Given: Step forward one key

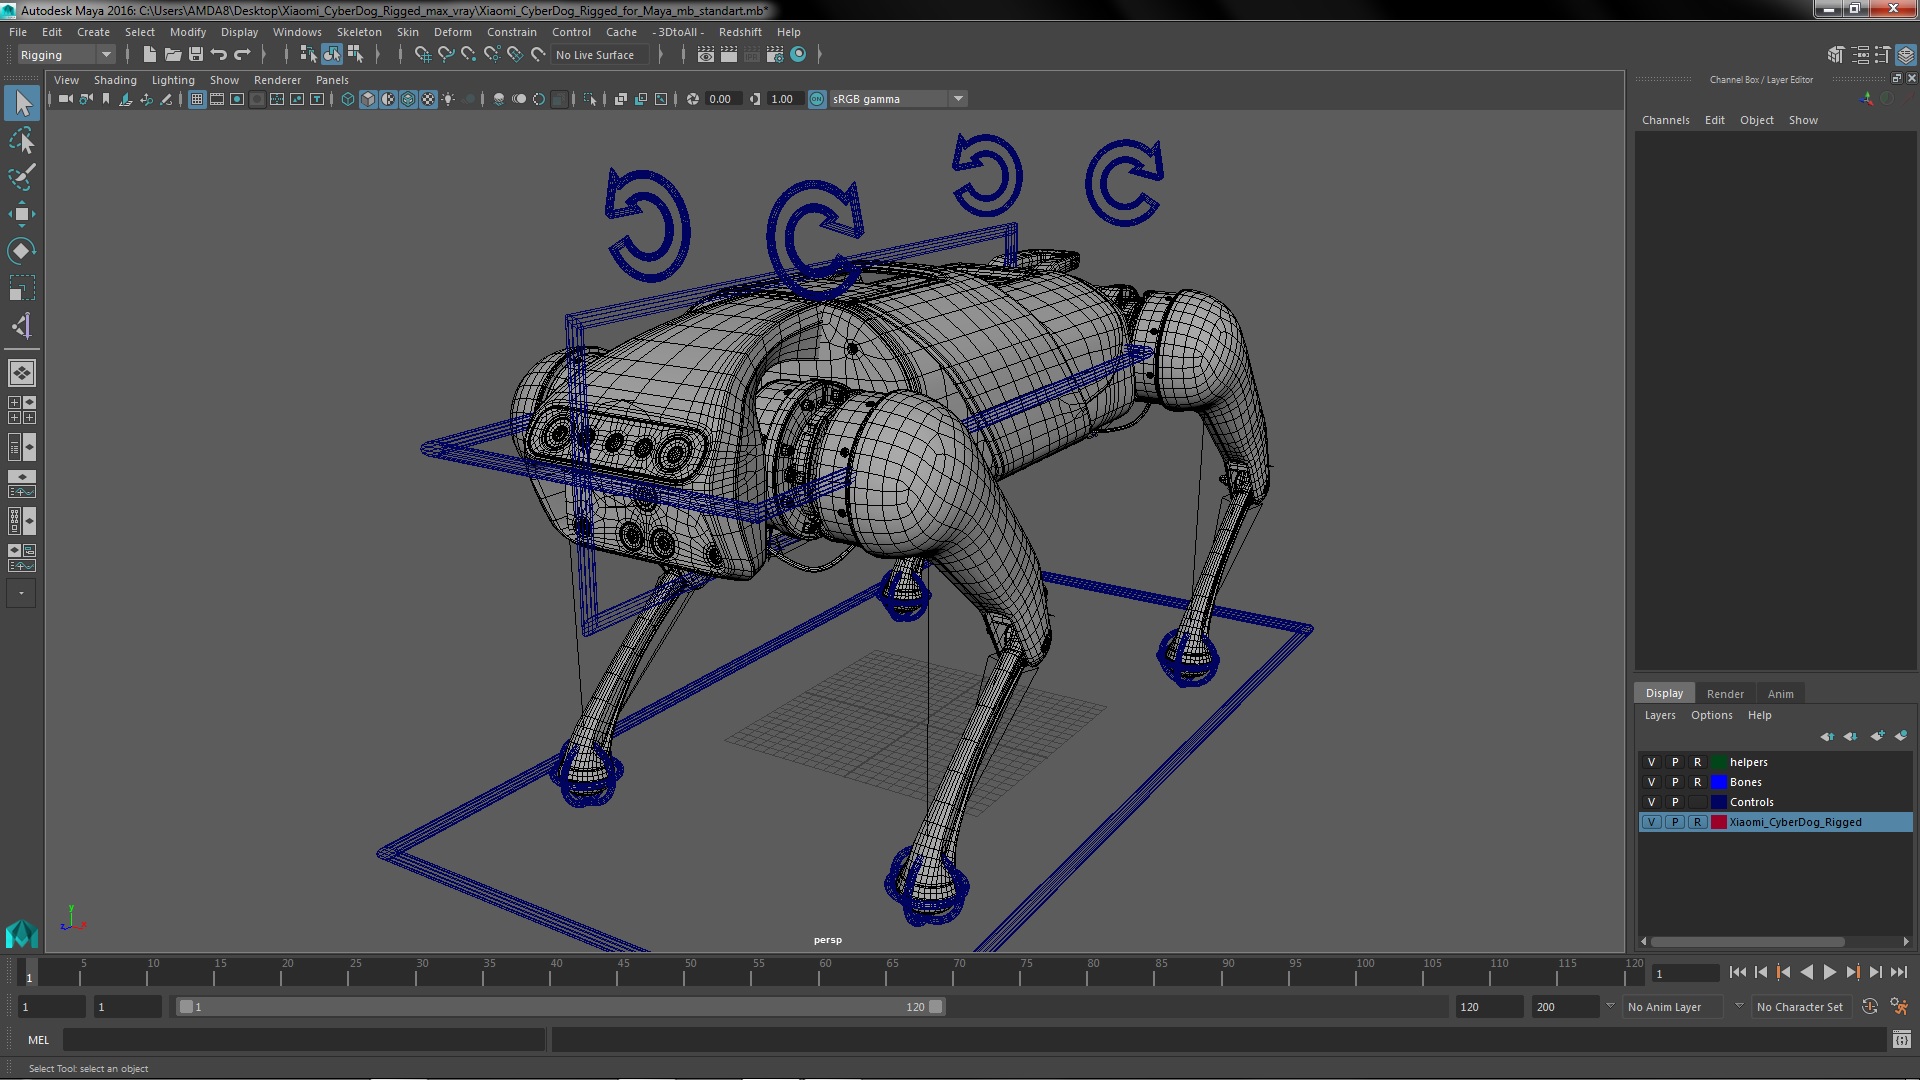Looking at the screenshot, I should click(x=1852, y=973).
